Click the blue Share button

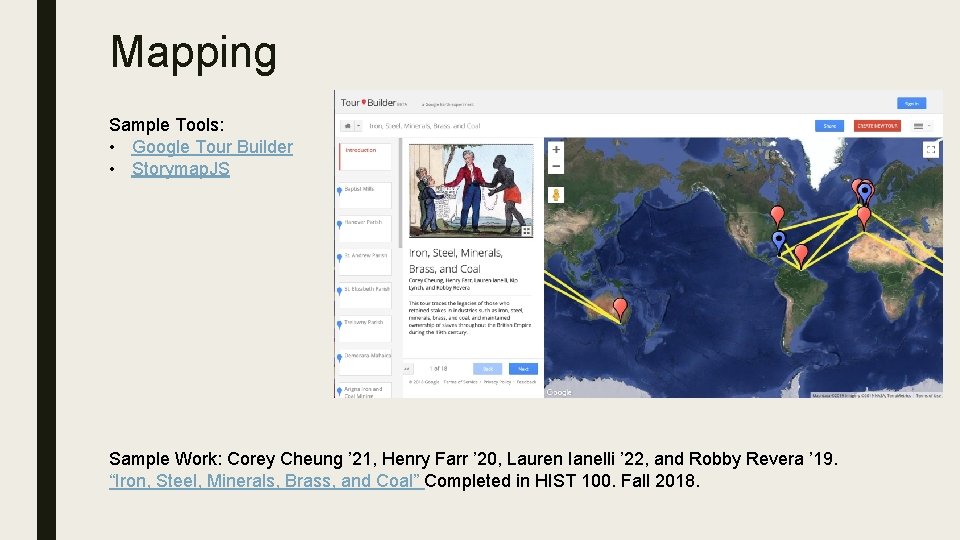point(830,126)
